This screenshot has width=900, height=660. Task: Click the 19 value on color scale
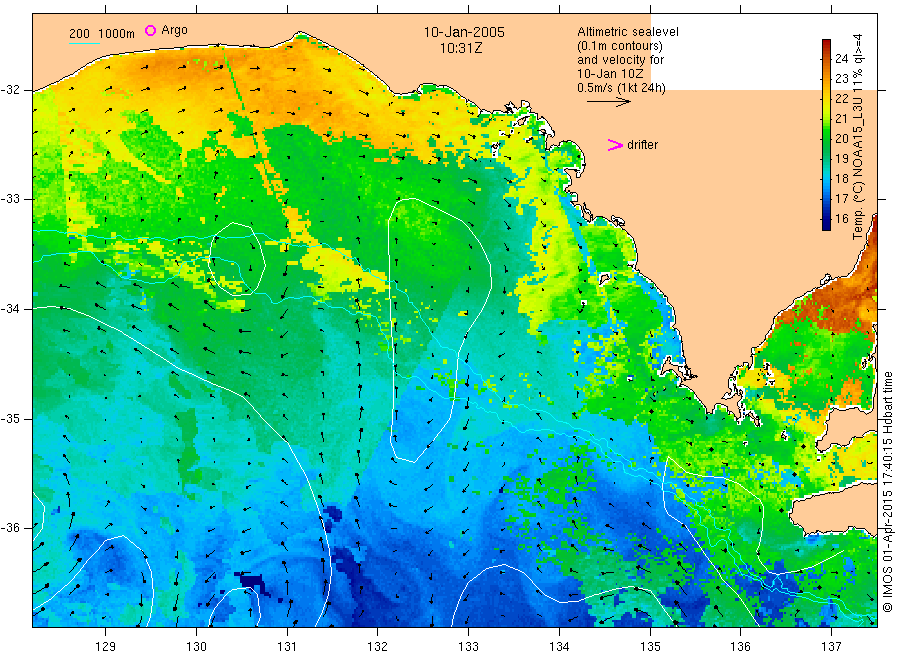(841, 158)
